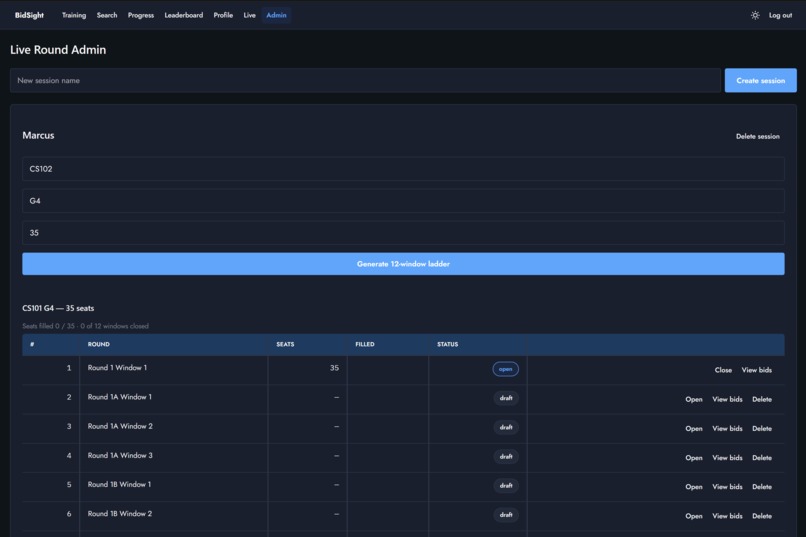The height and width of the screenshot is (537, 806).
Task: Select the 'Round 1 Window 1' row text
Action: click(117, 368)
